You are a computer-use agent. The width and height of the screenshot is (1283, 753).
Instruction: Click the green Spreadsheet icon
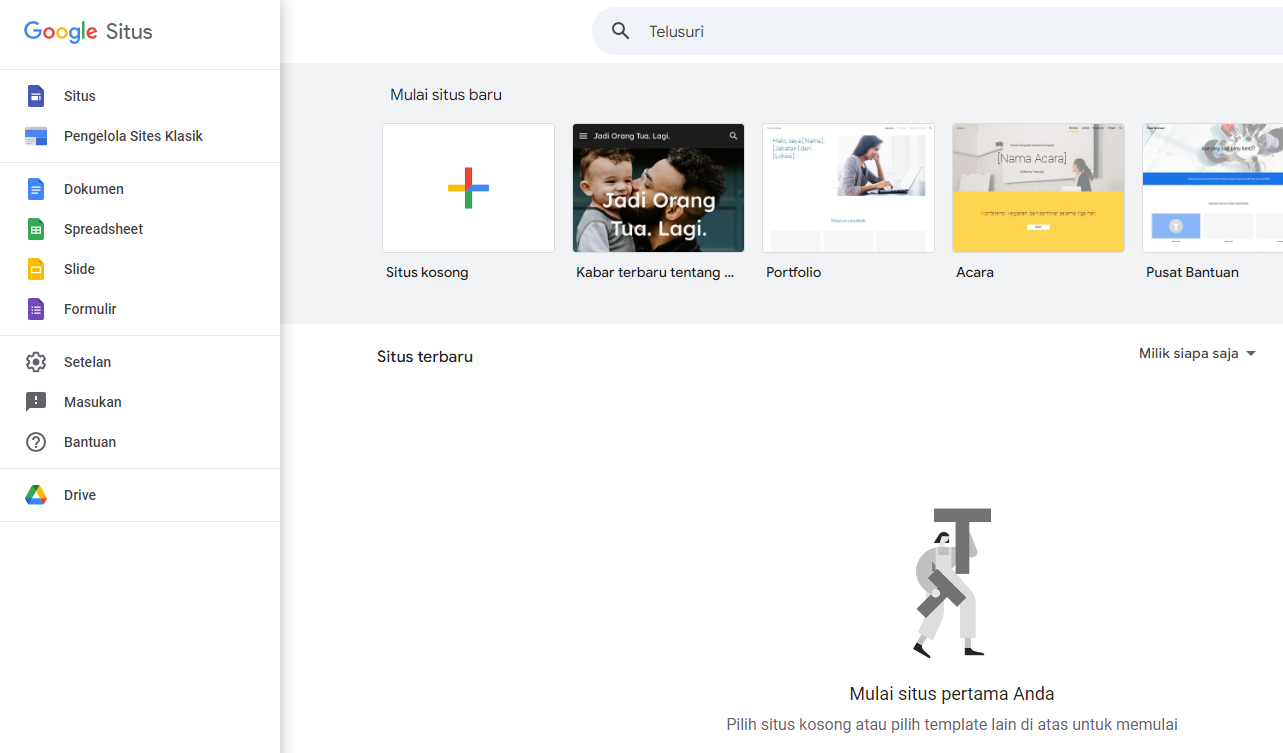point(36,229)
